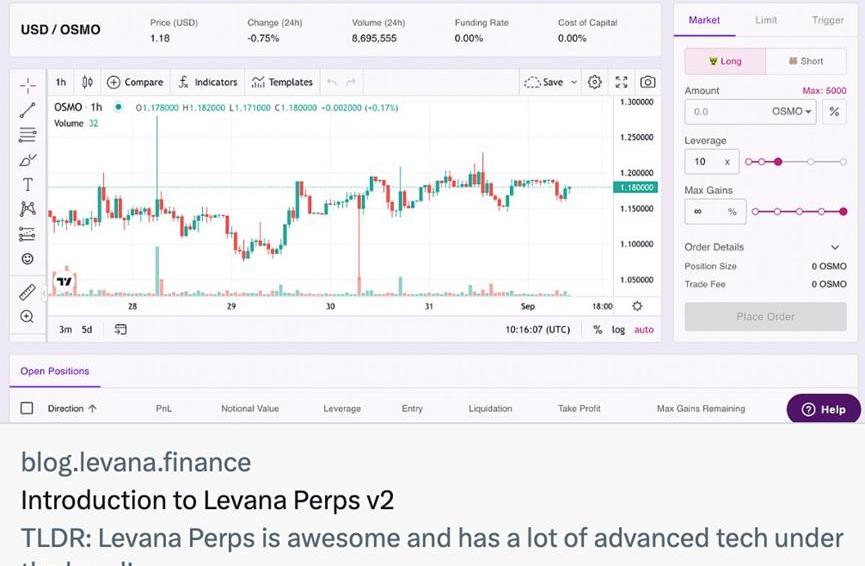Choose the text annotation tool
This screenshot has height=566, width=865.
pyautogui.click(x=27, y=184)
